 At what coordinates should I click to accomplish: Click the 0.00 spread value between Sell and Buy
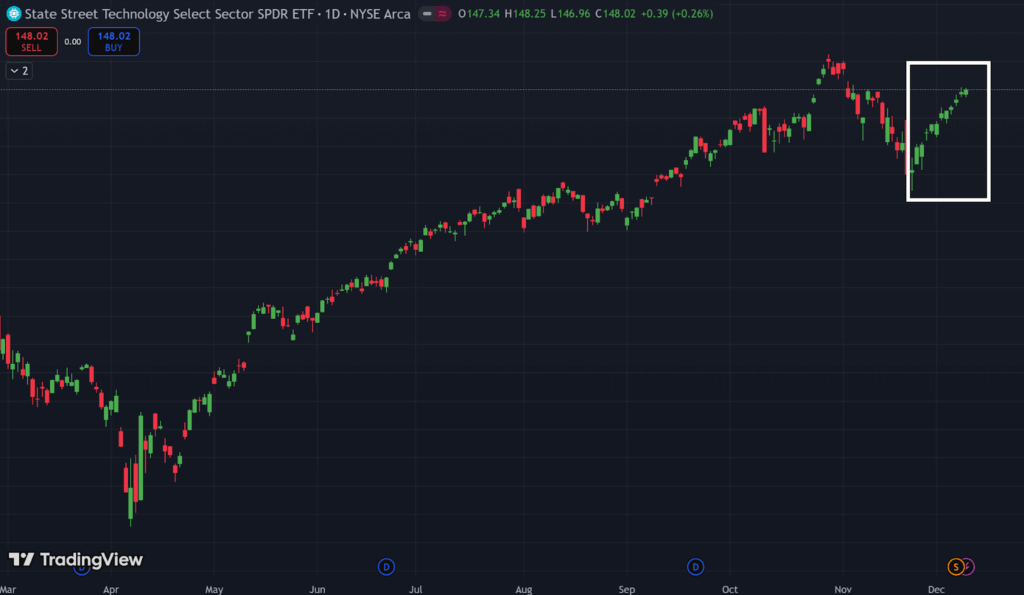tap(72, 42)
